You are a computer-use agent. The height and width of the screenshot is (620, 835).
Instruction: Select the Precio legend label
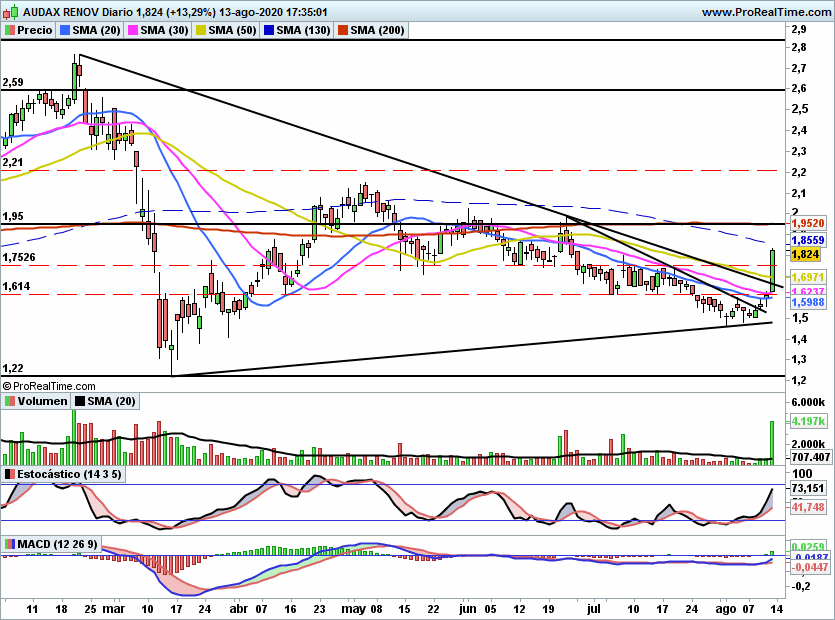[35, 30]
